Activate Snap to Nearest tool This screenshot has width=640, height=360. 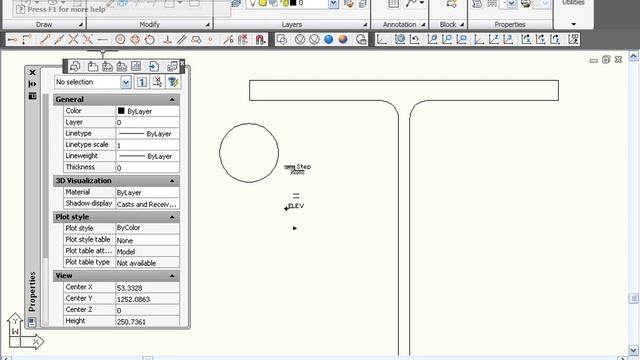pyautogui.click(x=229, y=40)
